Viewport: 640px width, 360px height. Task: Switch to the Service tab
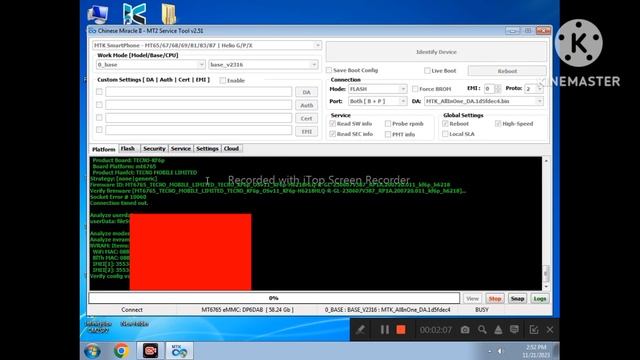[x=181, y=149]
